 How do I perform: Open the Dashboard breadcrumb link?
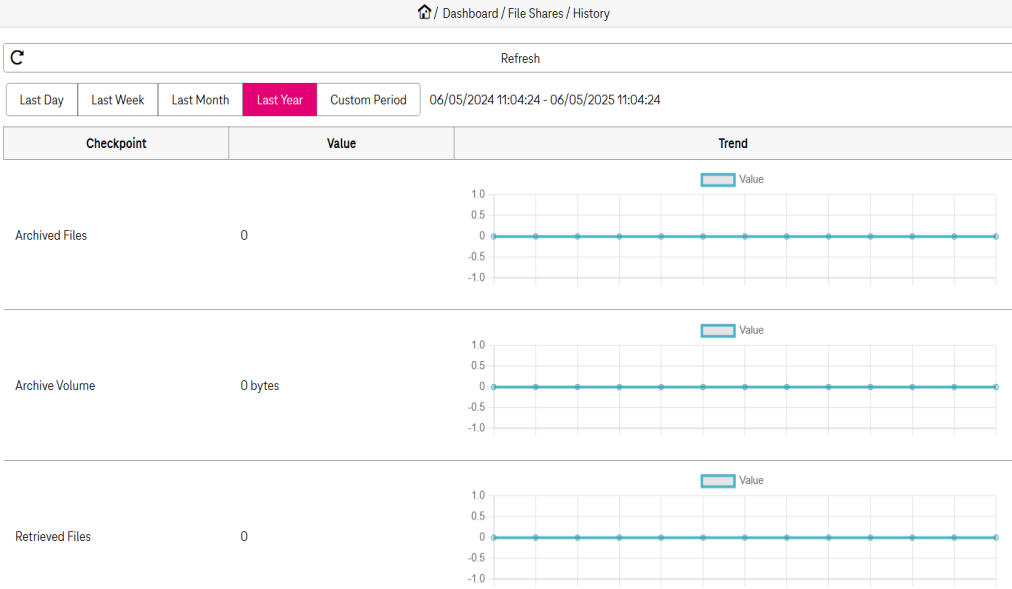pos(470,14)
